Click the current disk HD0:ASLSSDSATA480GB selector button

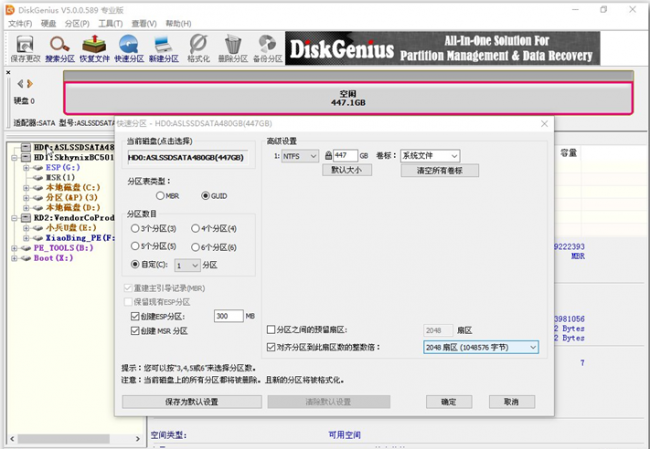(x=188, y=158)
